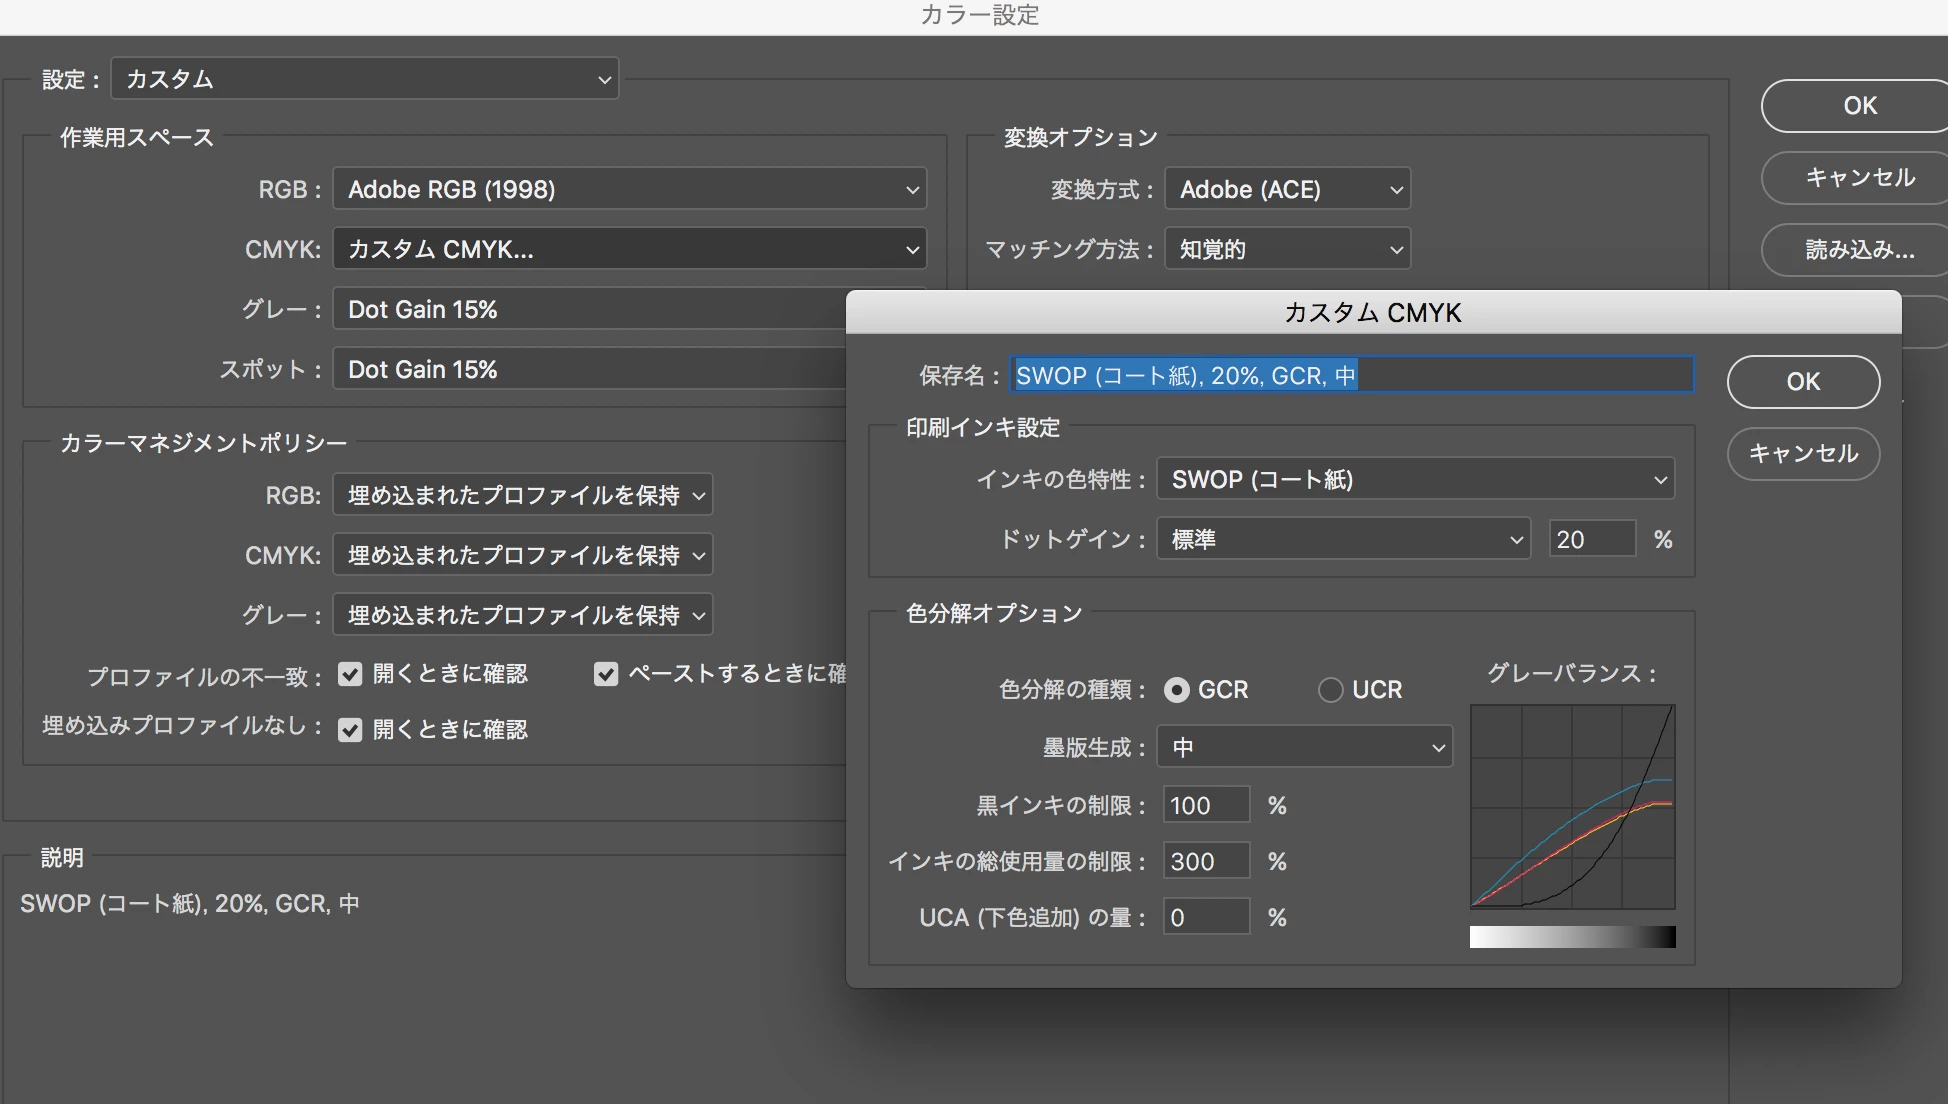Click the grayscale gradient bar under graph

coord(1572,937)
